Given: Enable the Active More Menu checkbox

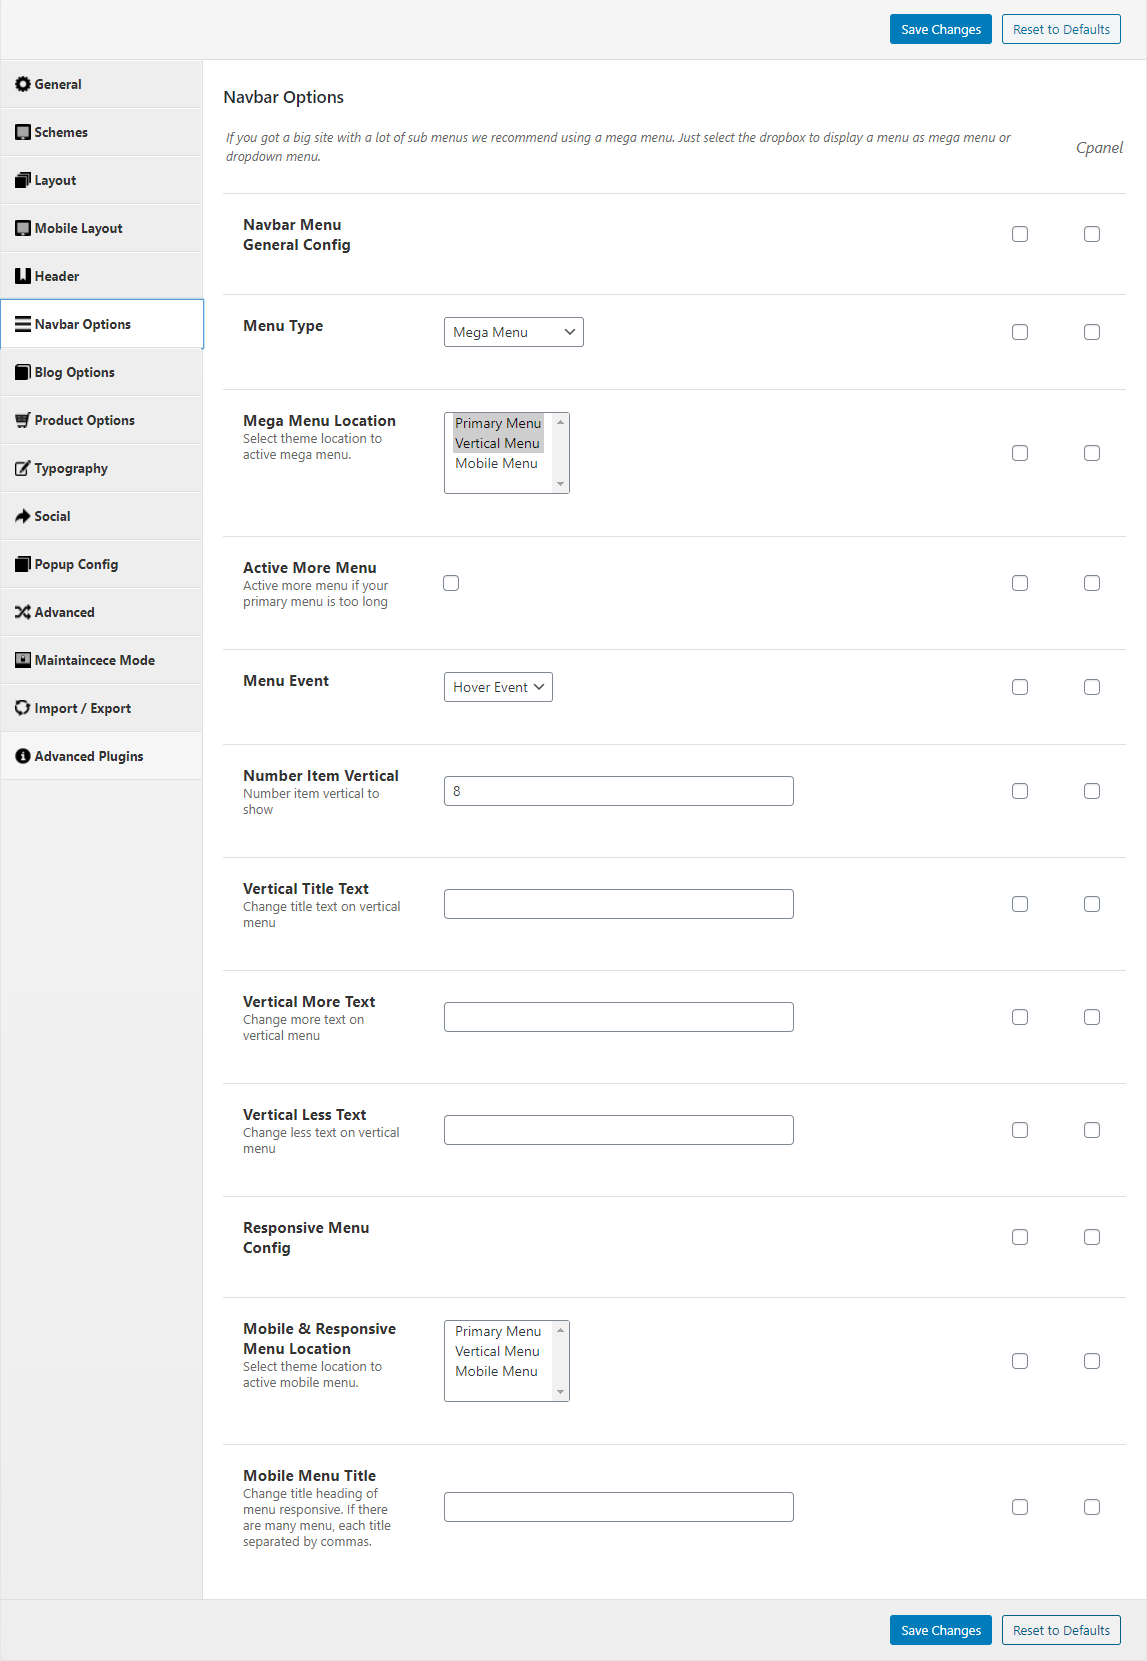Looking at the screenshot, I should [451, 583].
